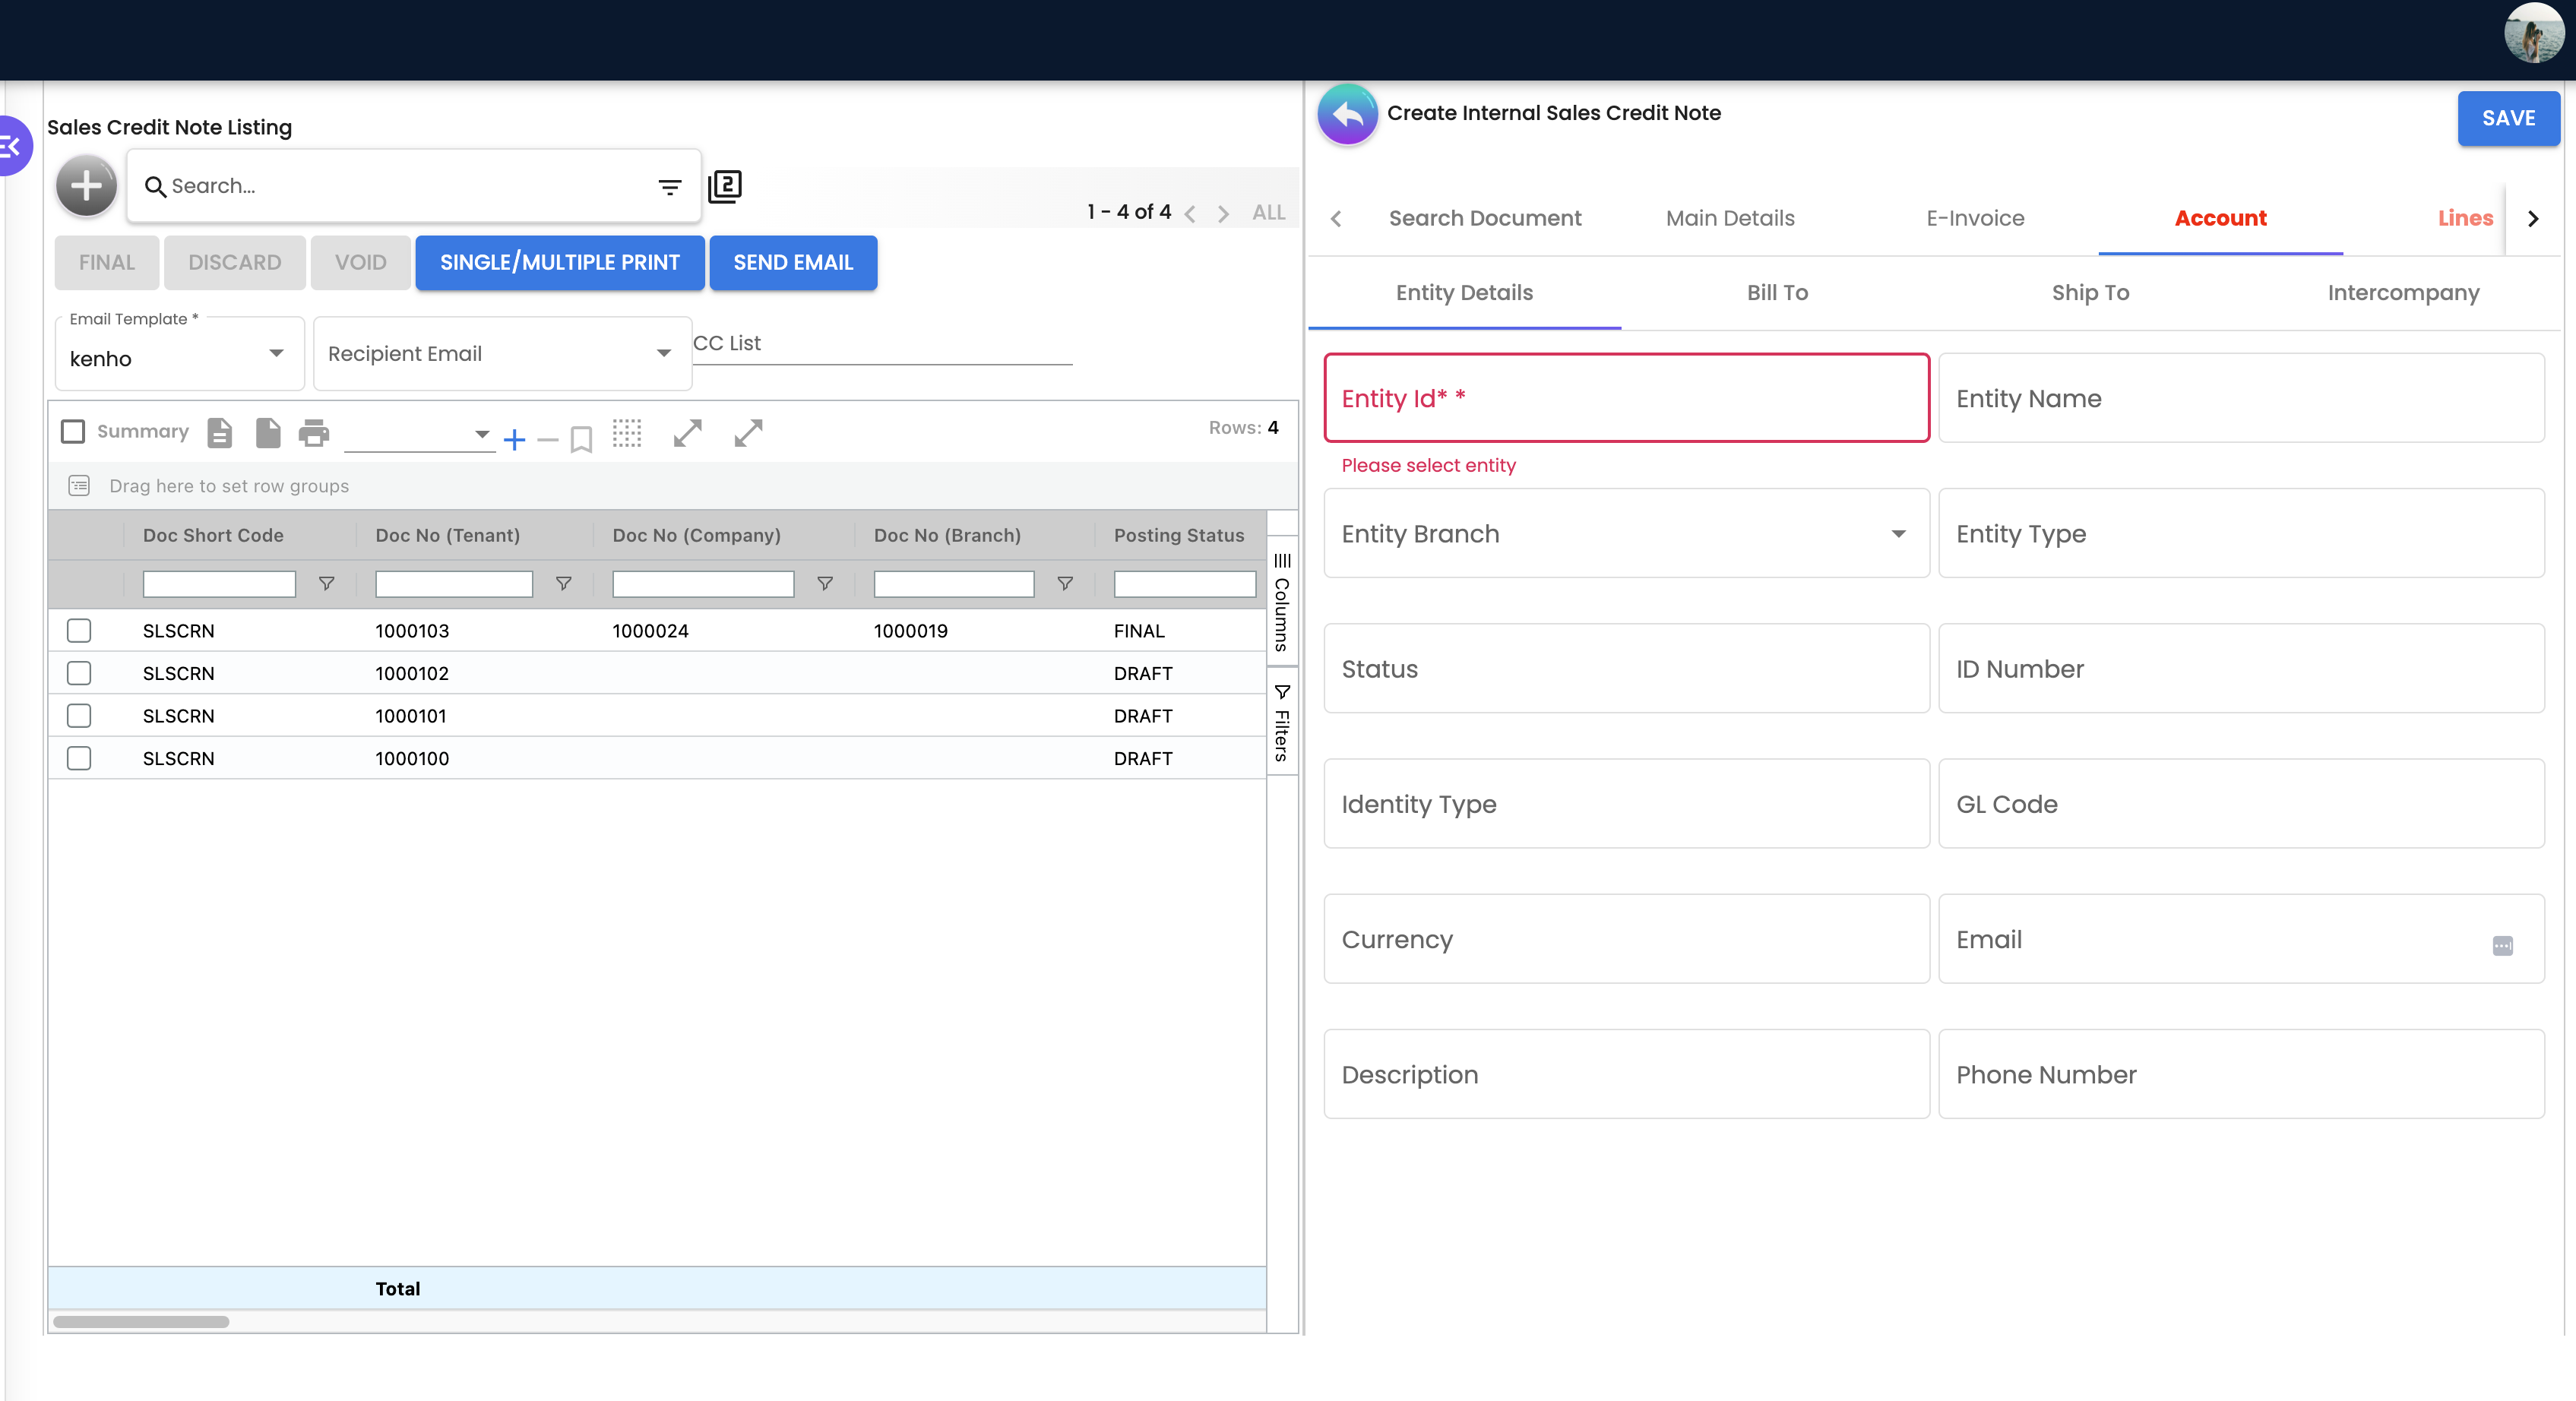
Task: Click the first expand arrows icon
Action: pyautogui.click(x=687, y=432)
